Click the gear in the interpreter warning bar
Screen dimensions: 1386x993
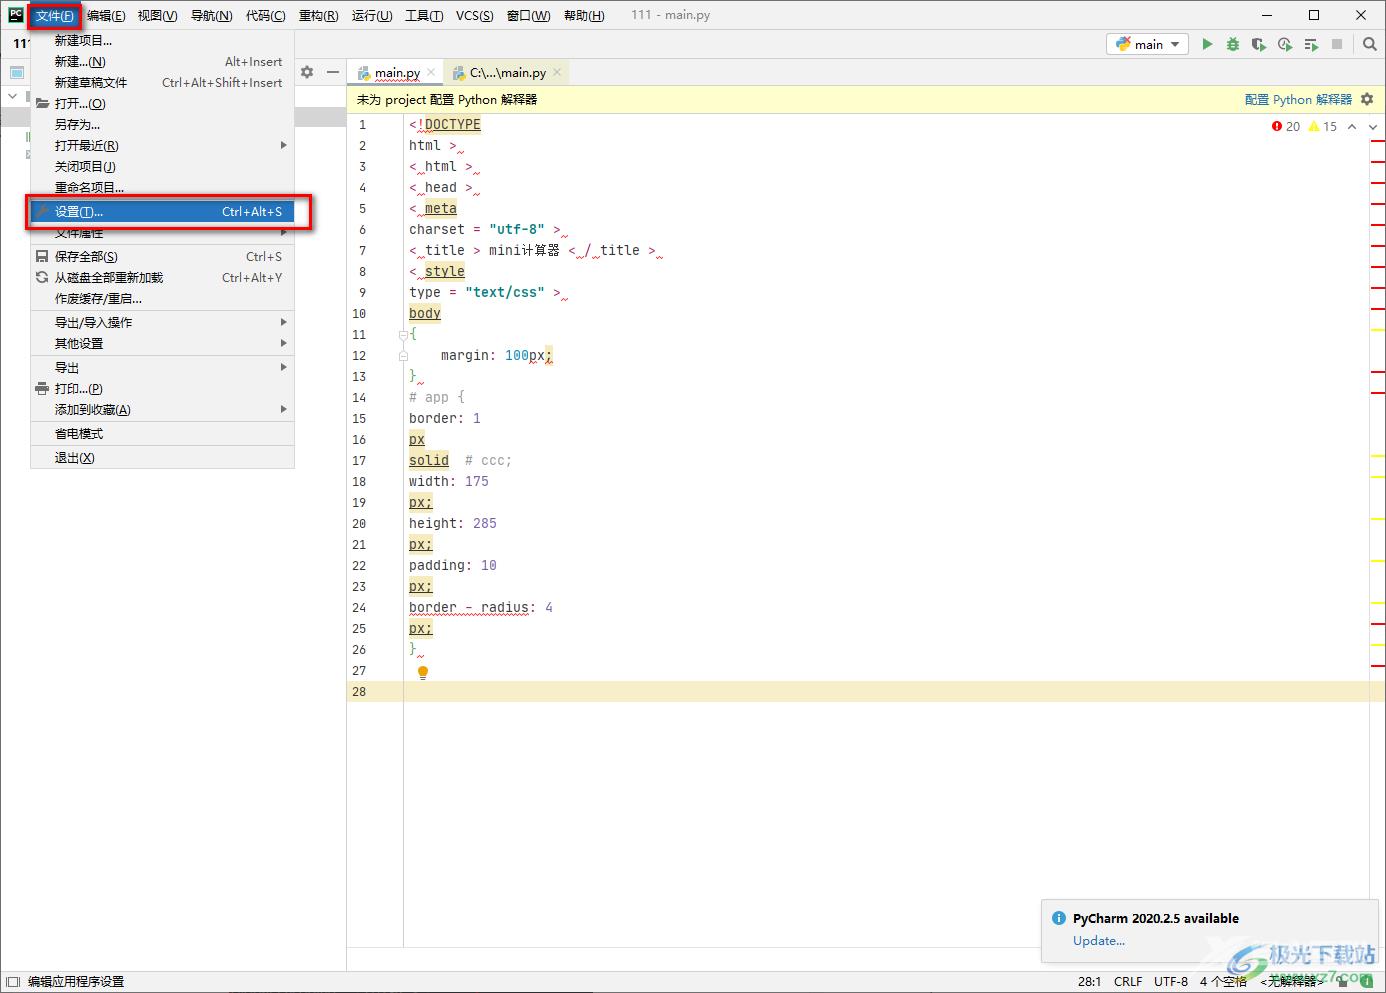(1367, 99)
